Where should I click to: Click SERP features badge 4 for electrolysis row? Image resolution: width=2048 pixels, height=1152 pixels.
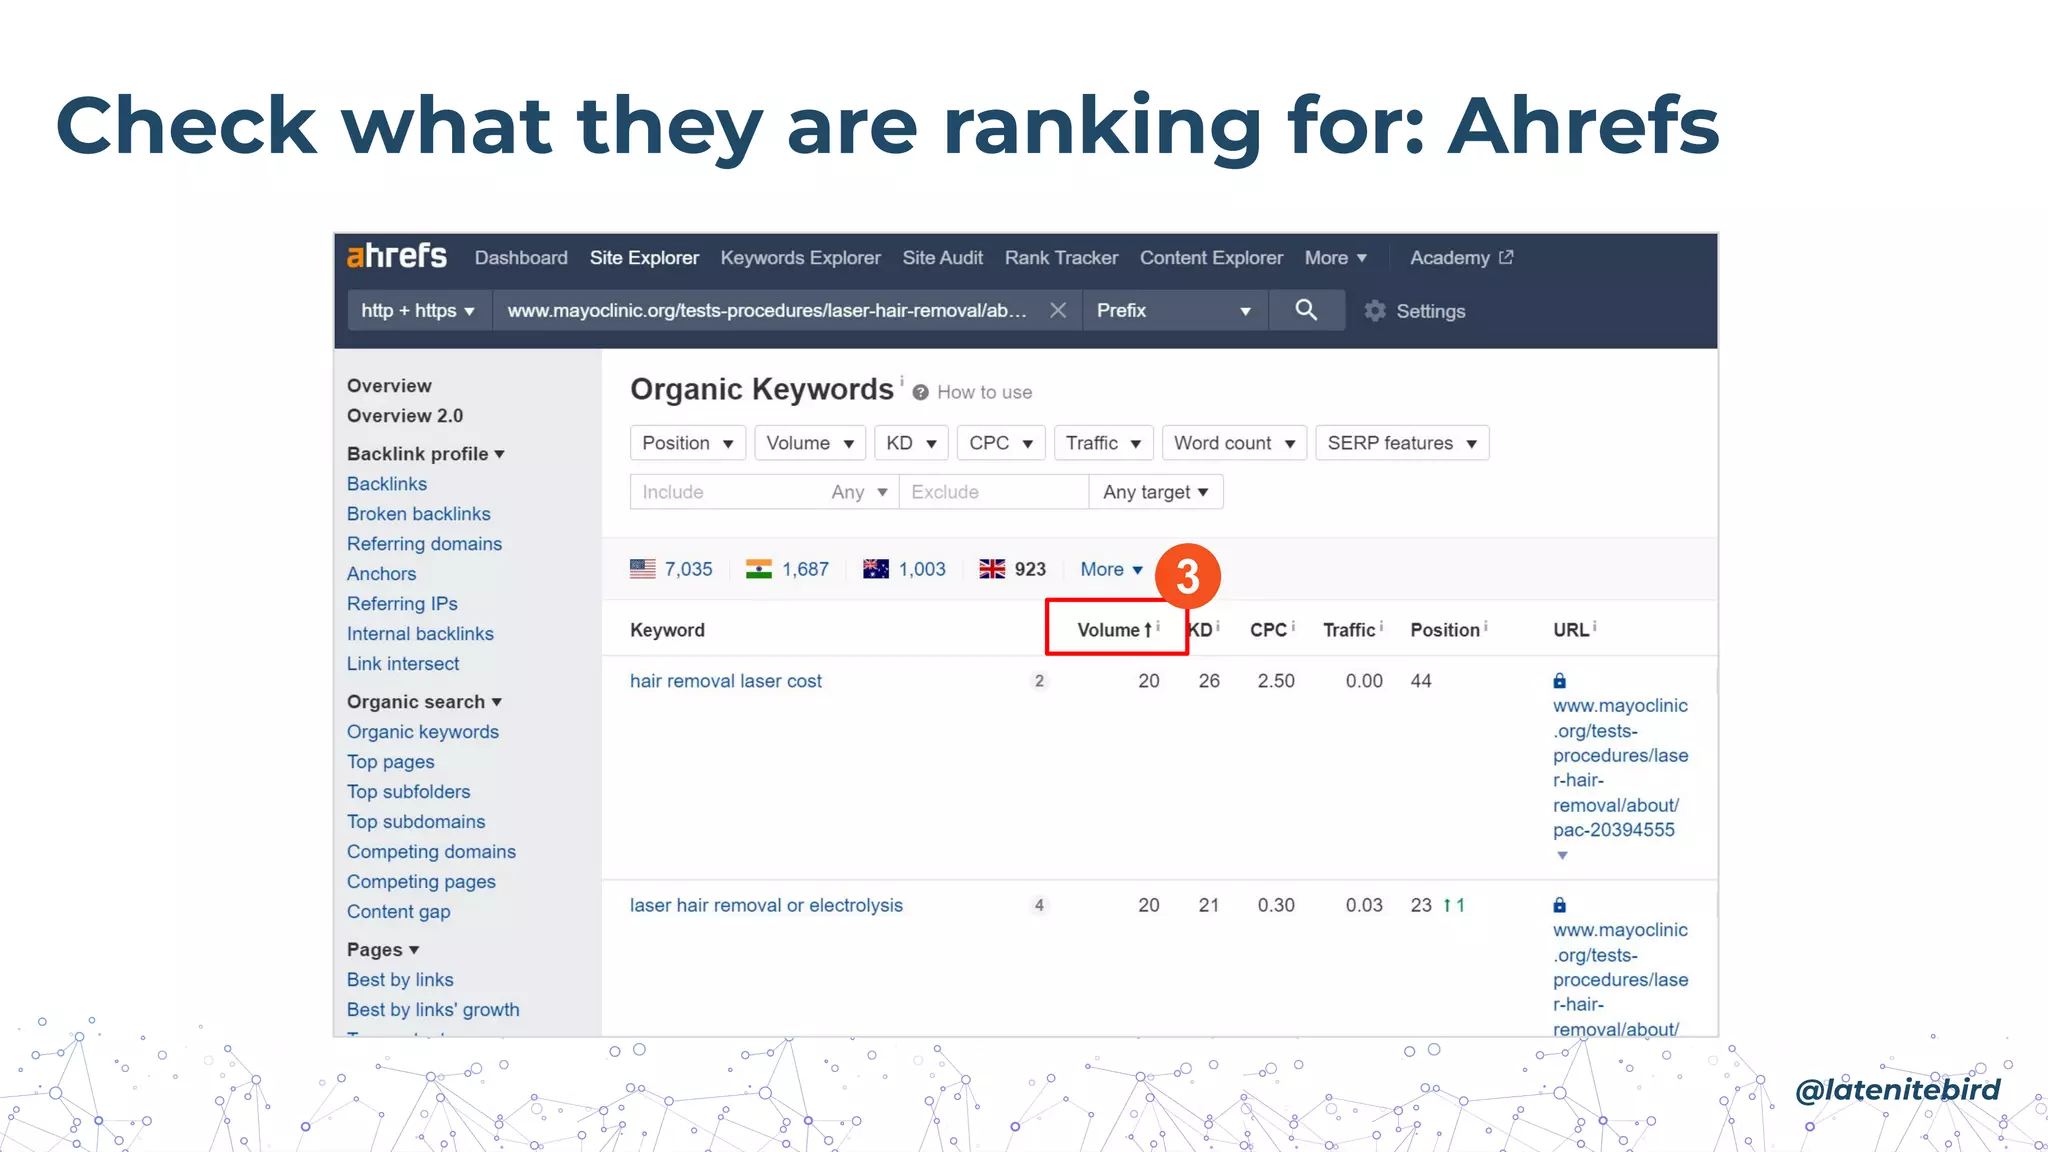[1039, 905]
